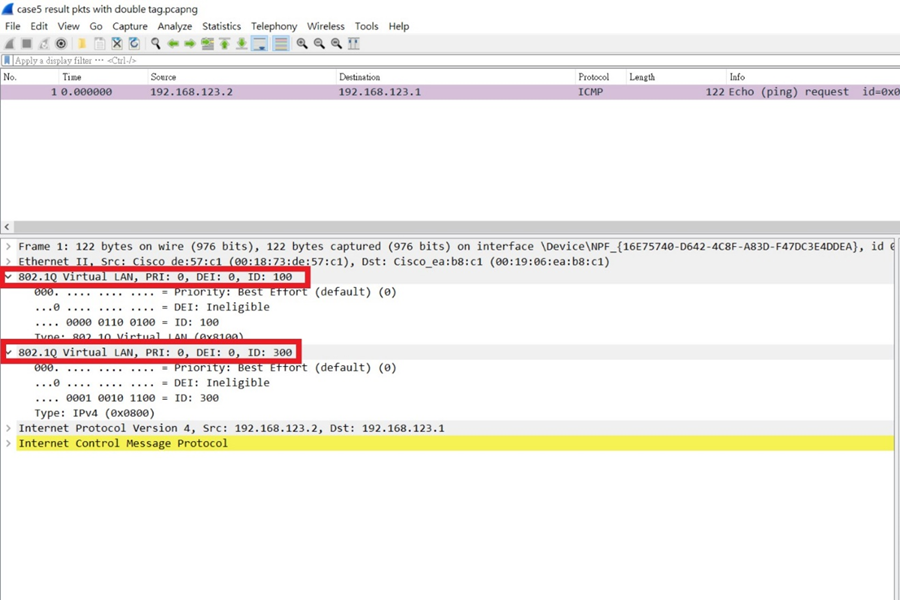Screen dimensions: 900x600
Task: Expand the Frame 1 tree node
Action: coord(8,247)
